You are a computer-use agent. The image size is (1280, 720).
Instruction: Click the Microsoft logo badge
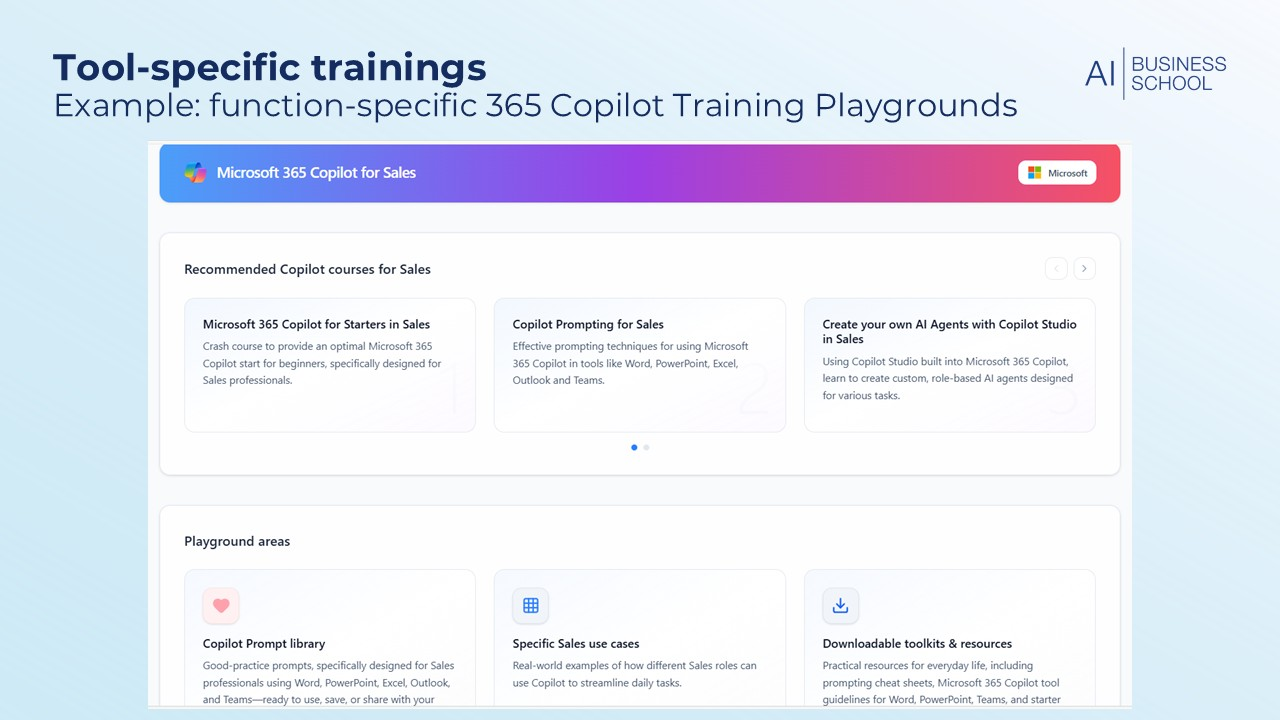coord(1057,173)
